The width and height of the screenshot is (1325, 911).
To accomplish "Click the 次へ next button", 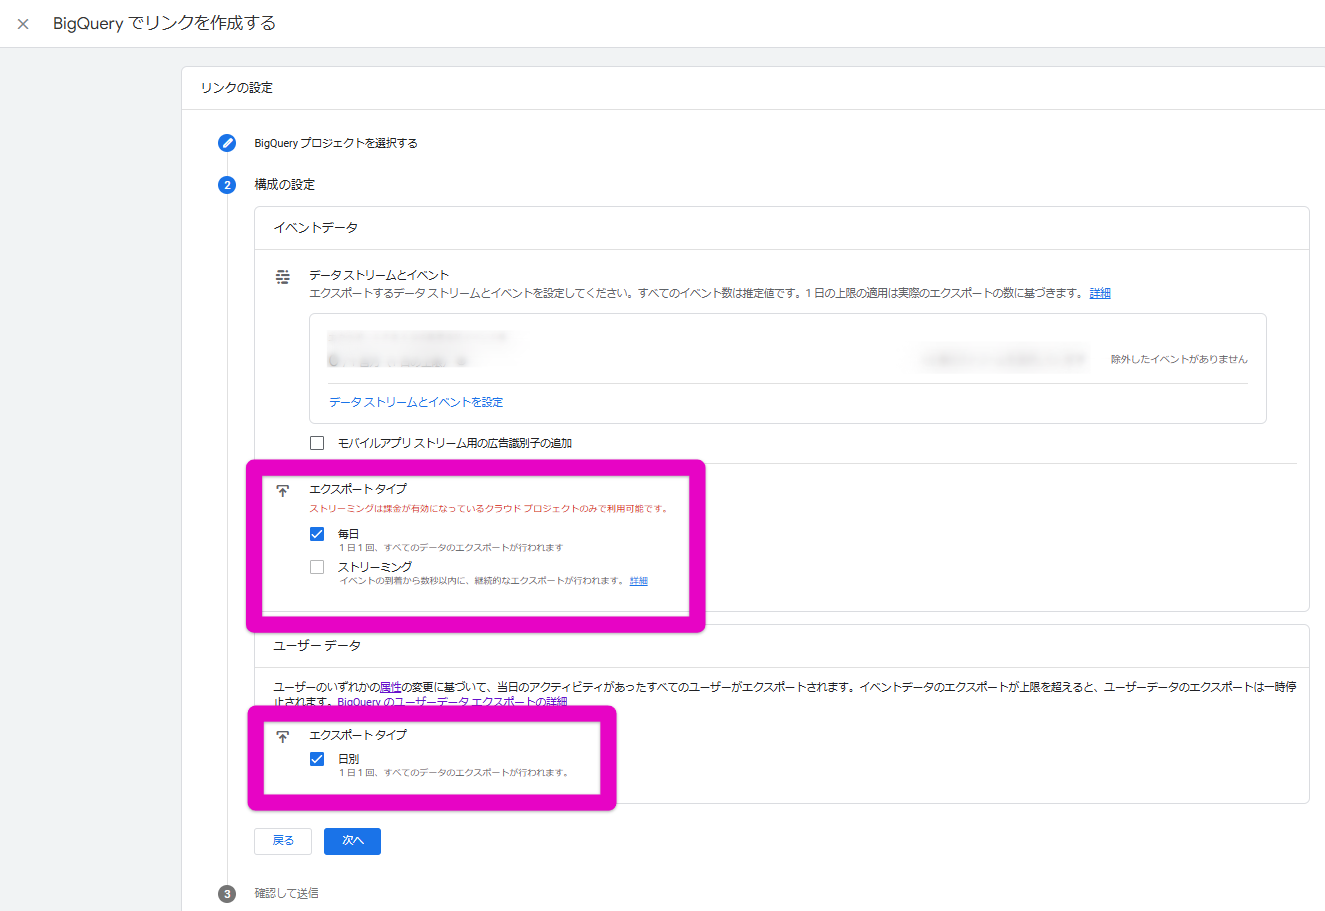I will pos(352,841).
